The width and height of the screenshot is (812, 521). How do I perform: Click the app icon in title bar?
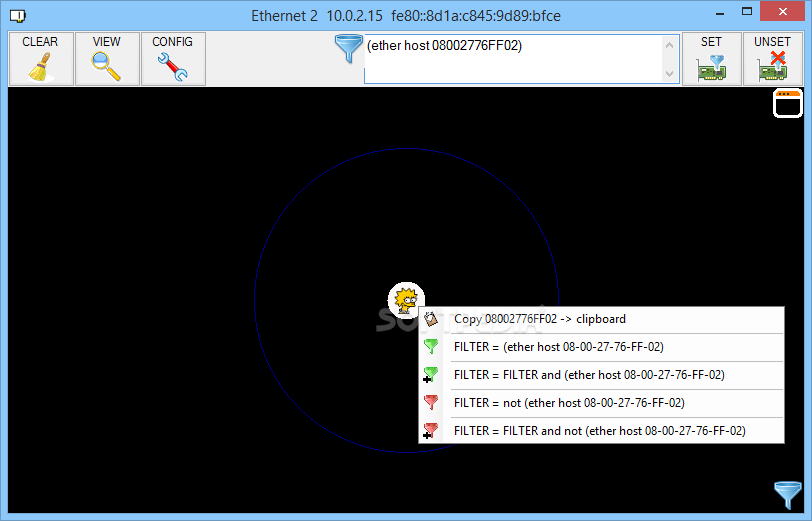[18, 16]
